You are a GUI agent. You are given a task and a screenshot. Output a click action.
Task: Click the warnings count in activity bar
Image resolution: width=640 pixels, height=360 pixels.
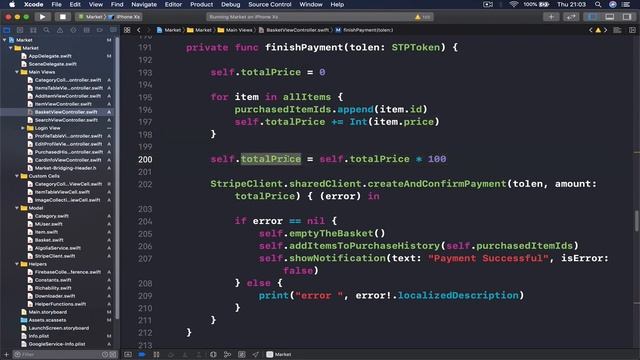click(423, 17)
